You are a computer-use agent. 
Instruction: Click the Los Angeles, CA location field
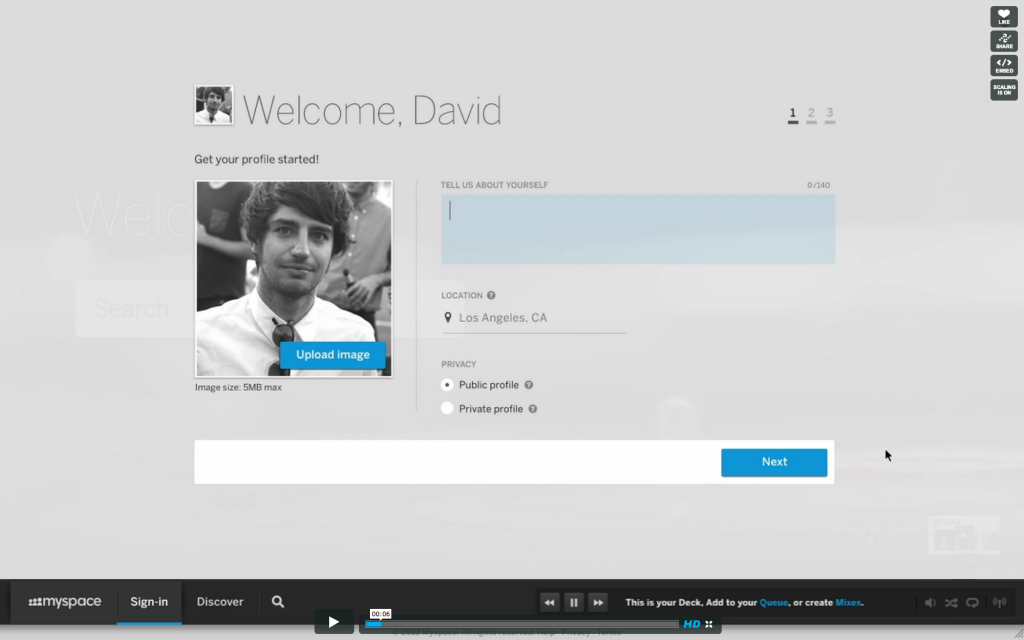tap(534, 318)
